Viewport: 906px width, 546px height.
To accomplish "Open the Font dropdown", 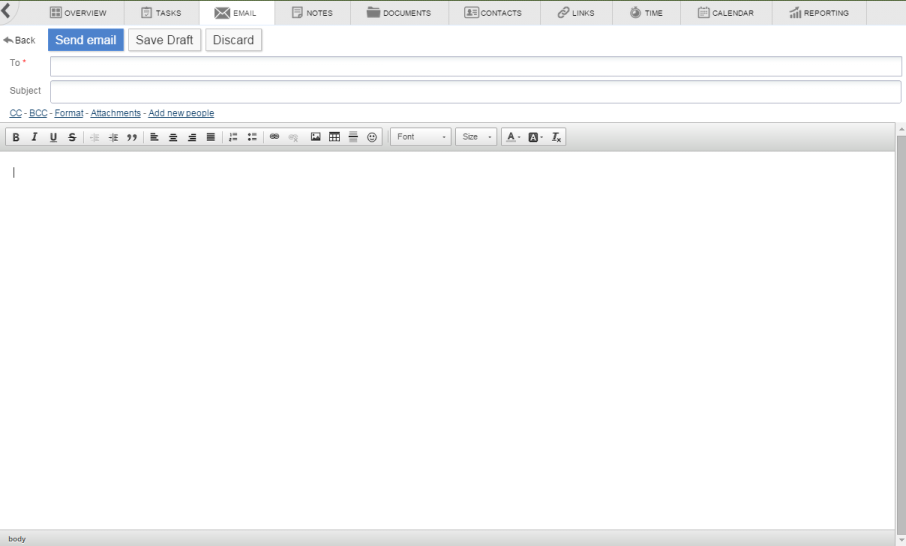I will click(x=421, y=137).
